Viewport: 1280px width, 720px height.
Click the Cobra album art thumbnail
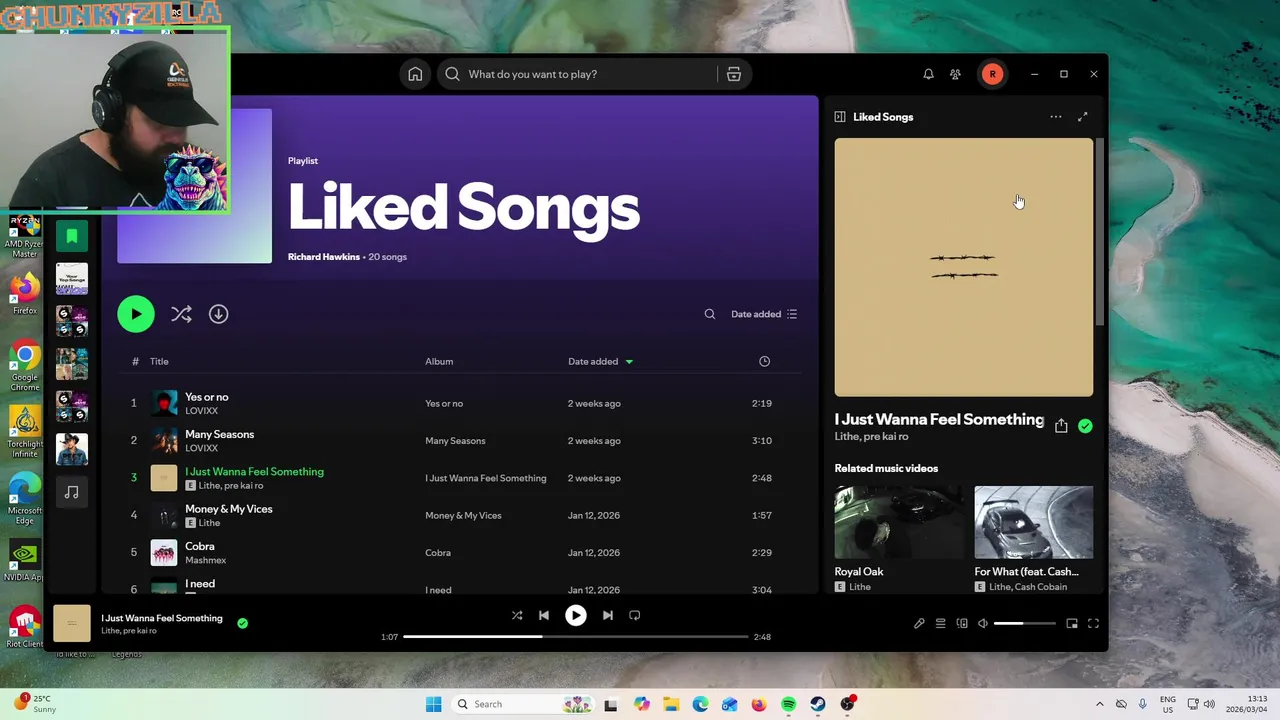point(164,552)
